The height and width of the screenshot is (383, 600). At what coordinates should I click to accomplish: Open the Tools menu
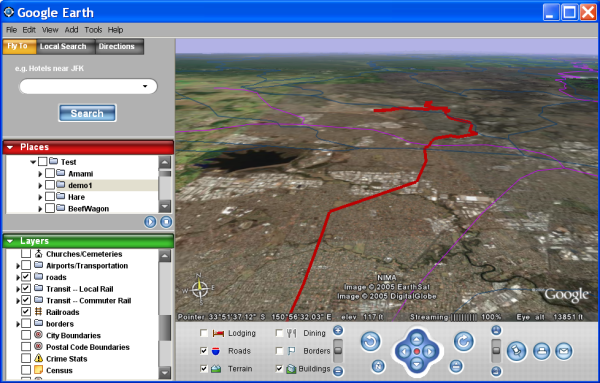(93, 30)
